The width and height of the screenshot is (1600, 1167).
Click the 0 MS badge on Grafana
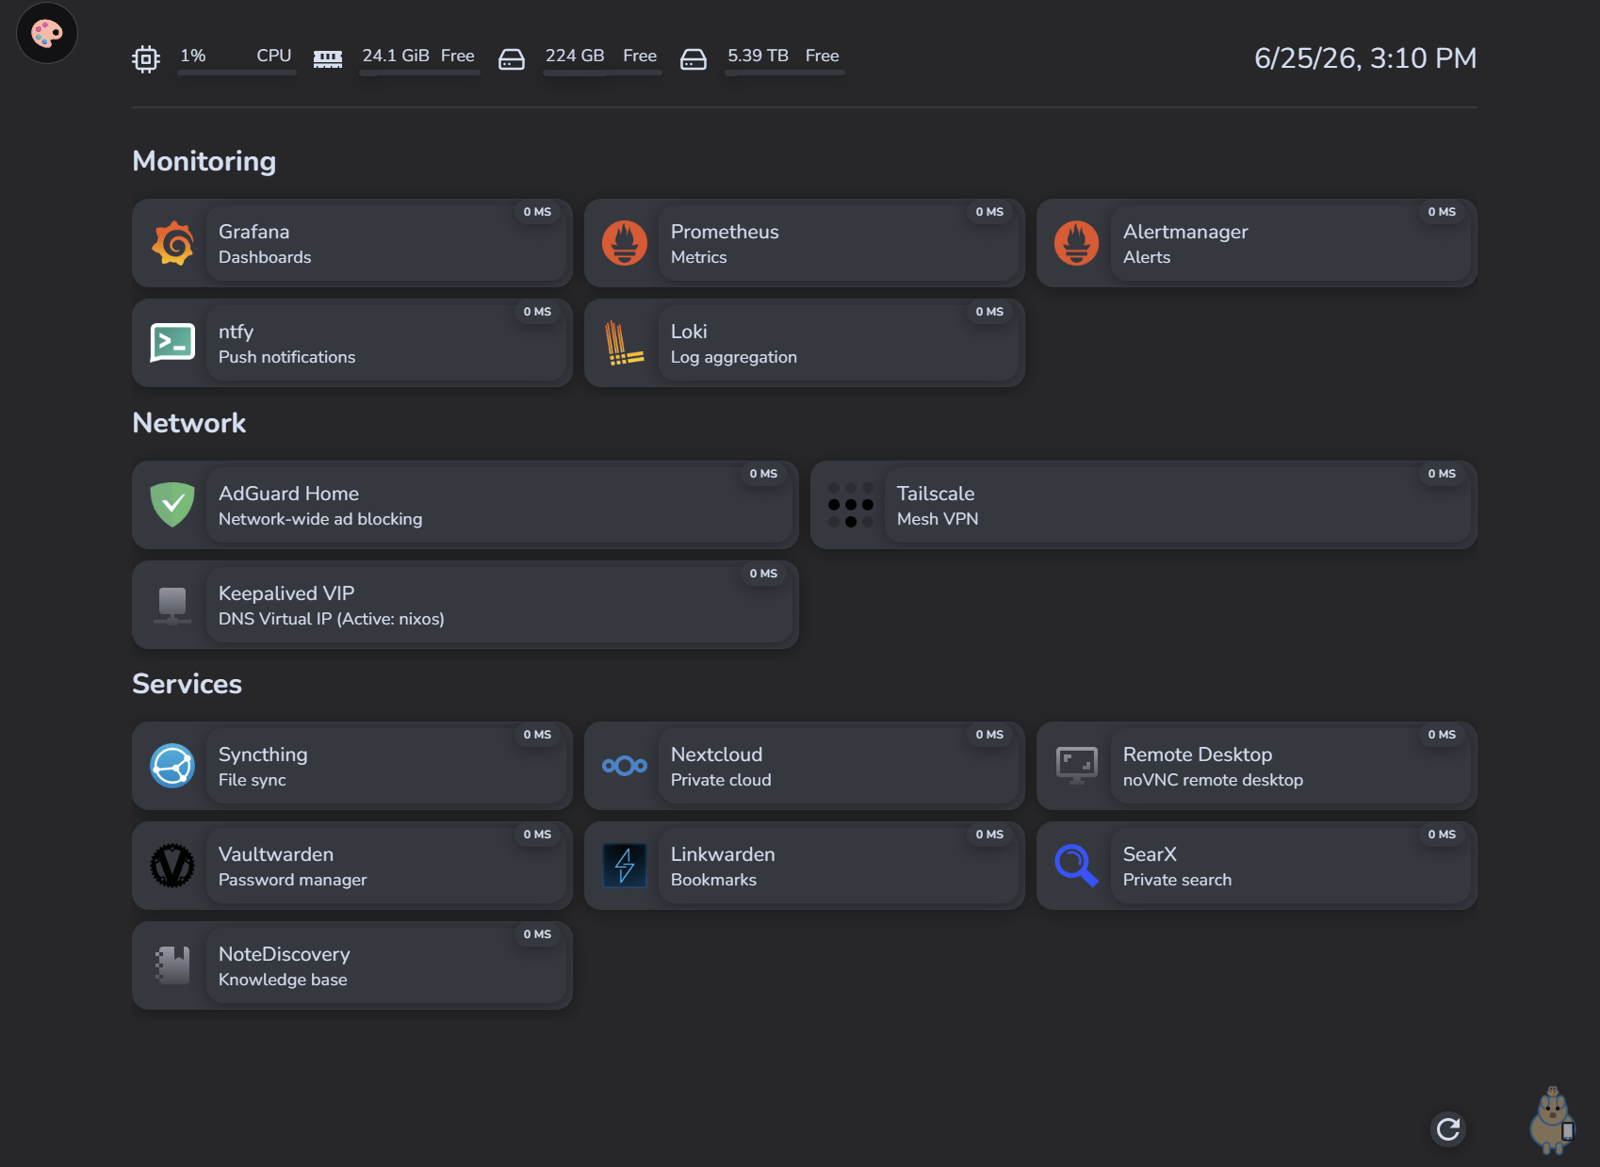[x=538, y=212]
